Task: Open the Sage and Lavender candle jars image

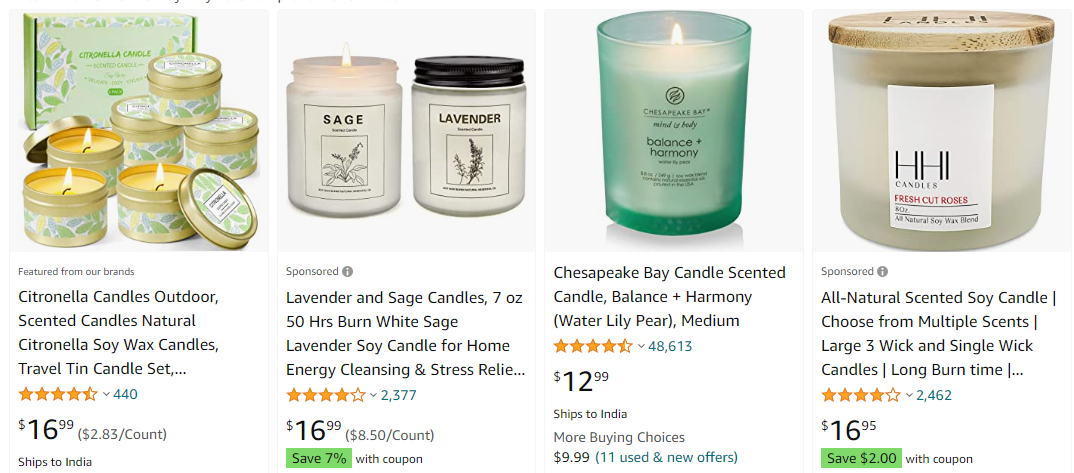Action: [406, 131]
